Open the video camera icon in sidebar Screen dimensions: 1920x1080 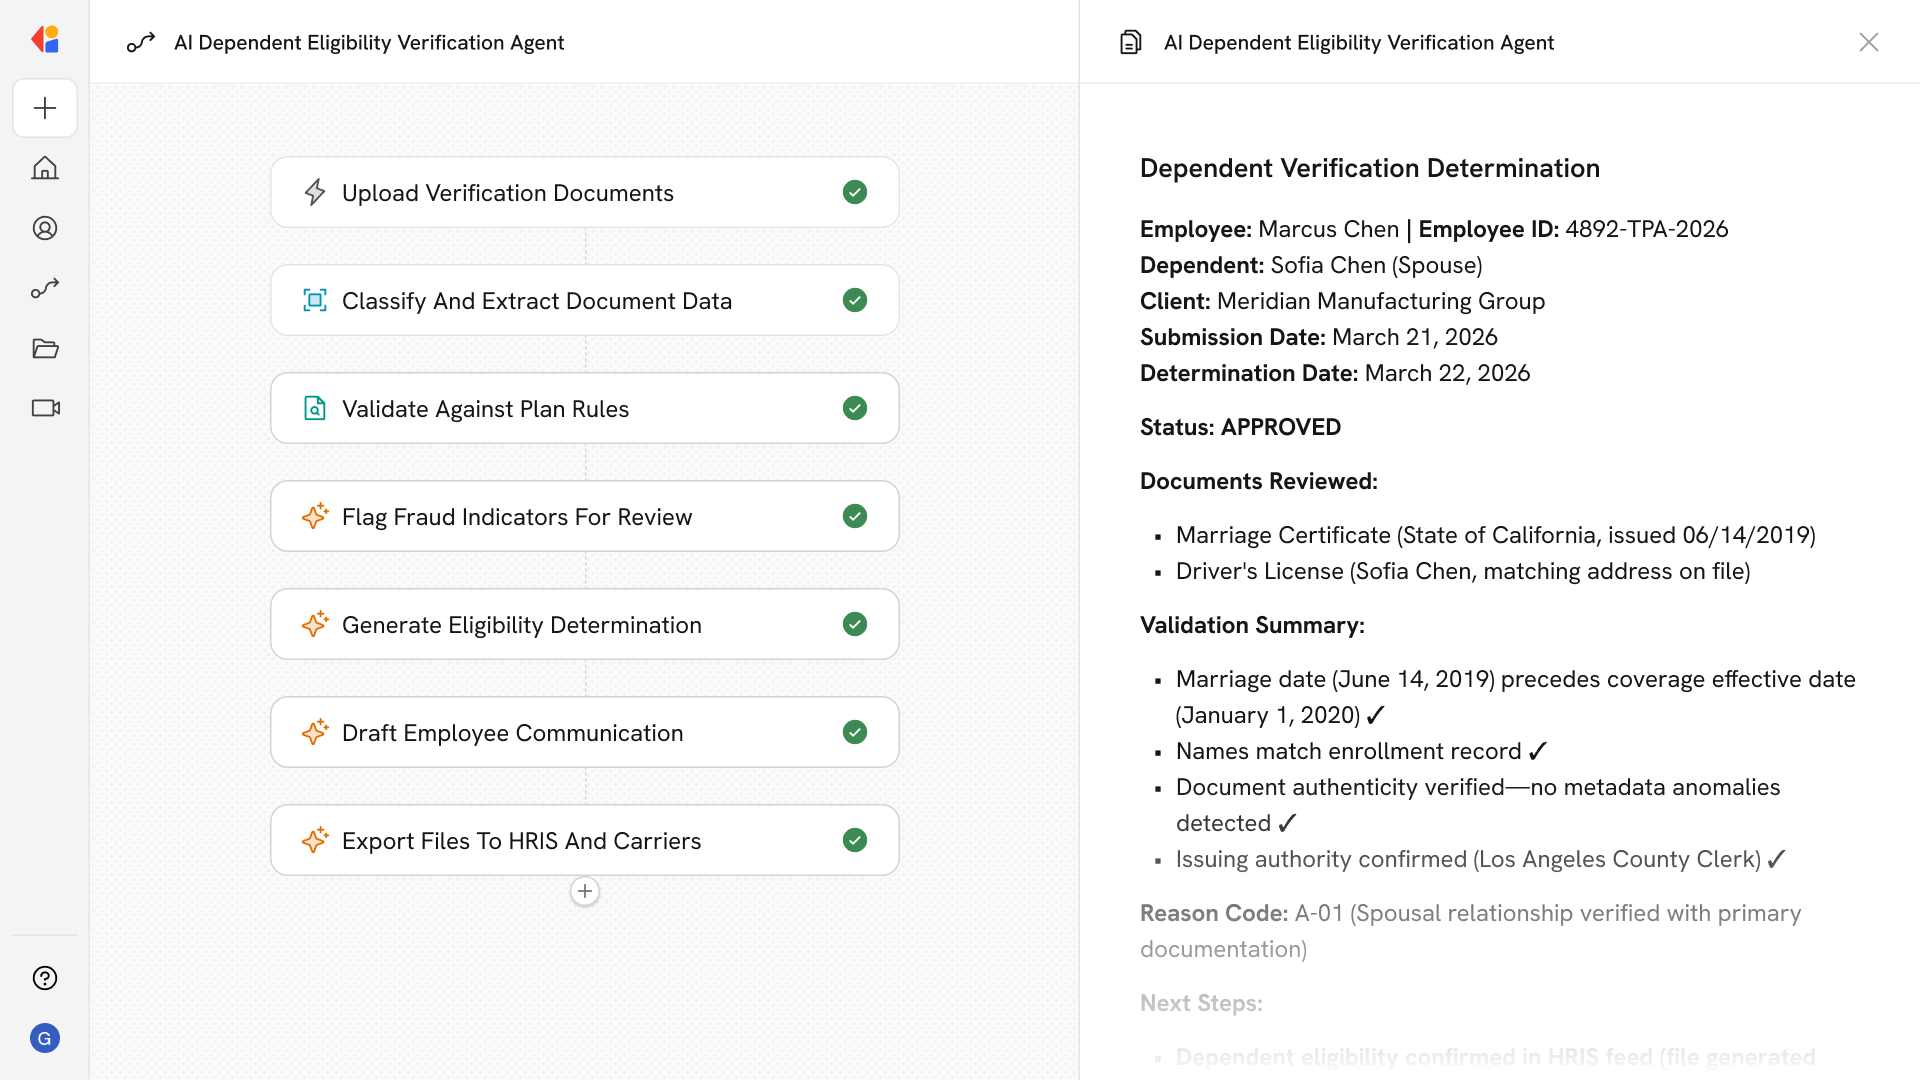click(45, 408)
